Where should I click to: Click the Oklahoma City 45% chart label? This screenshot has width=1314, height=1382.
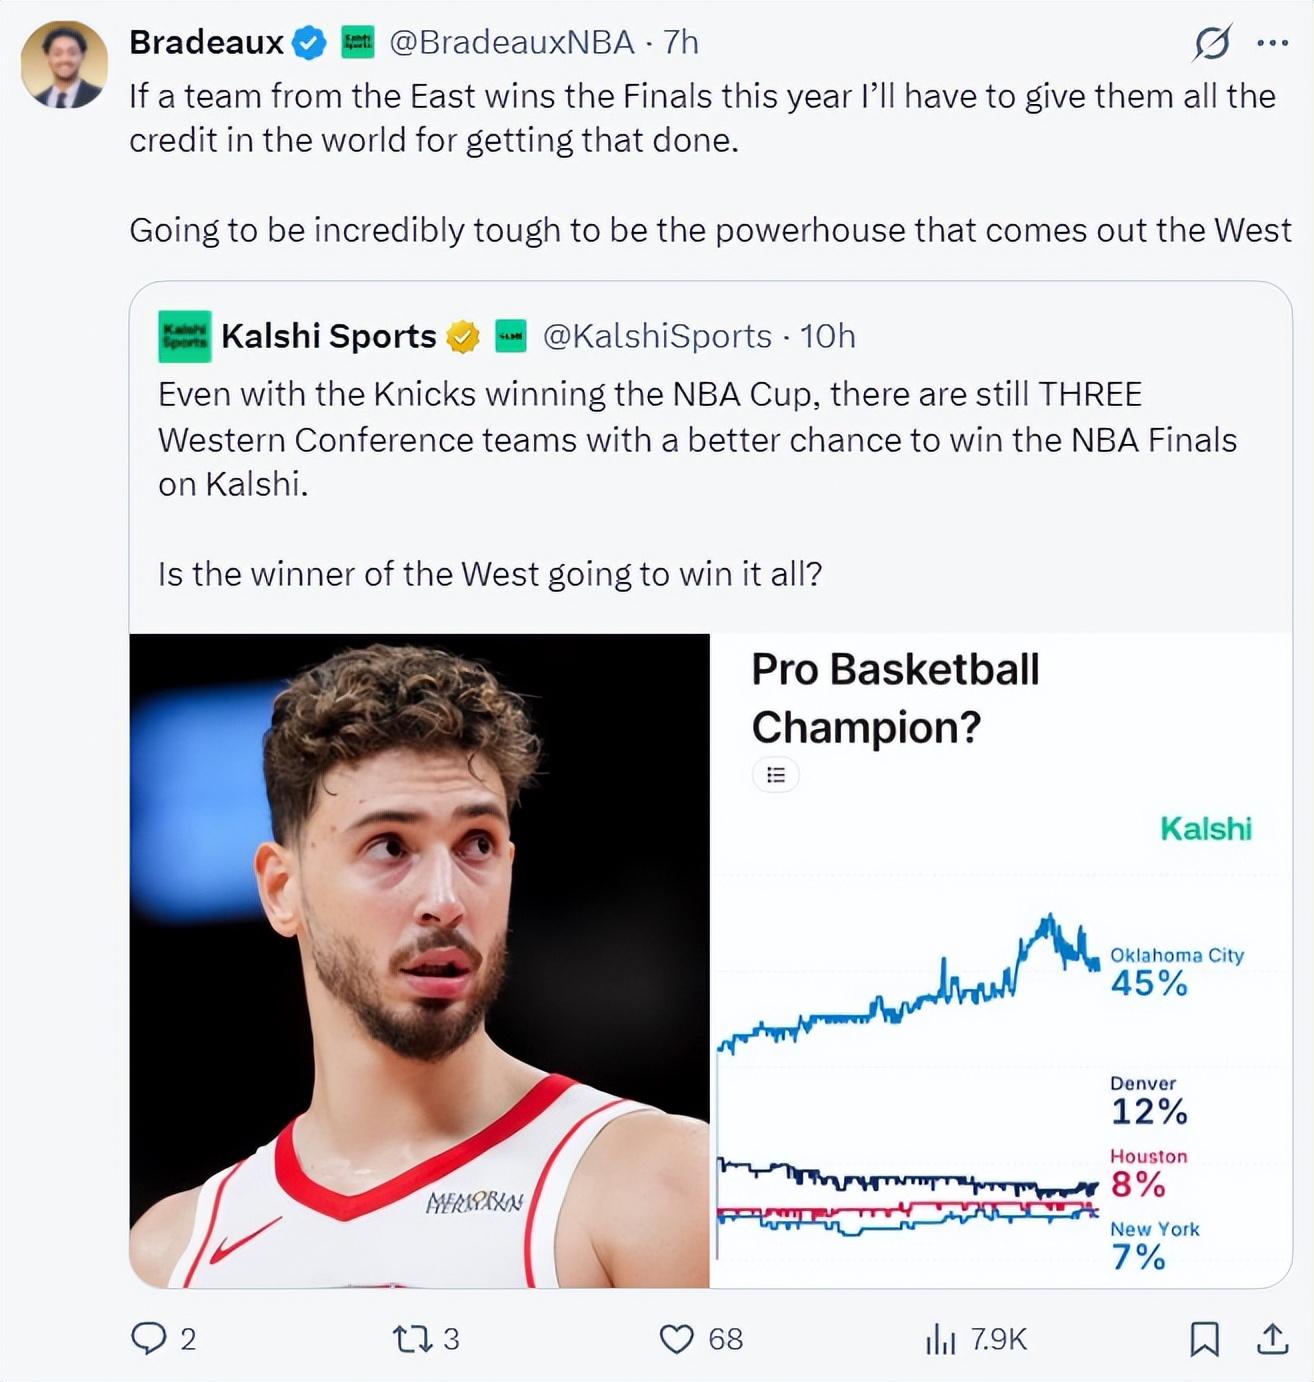click(1175, 971)
